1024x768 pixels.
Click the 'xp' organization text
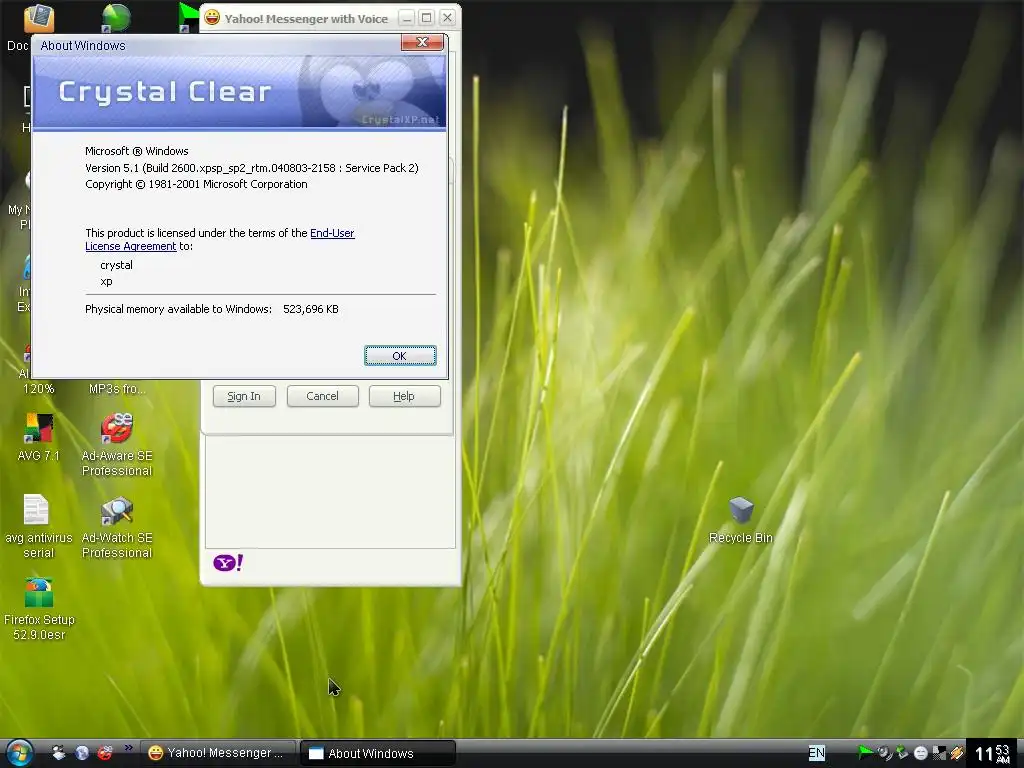click(106, 281)
